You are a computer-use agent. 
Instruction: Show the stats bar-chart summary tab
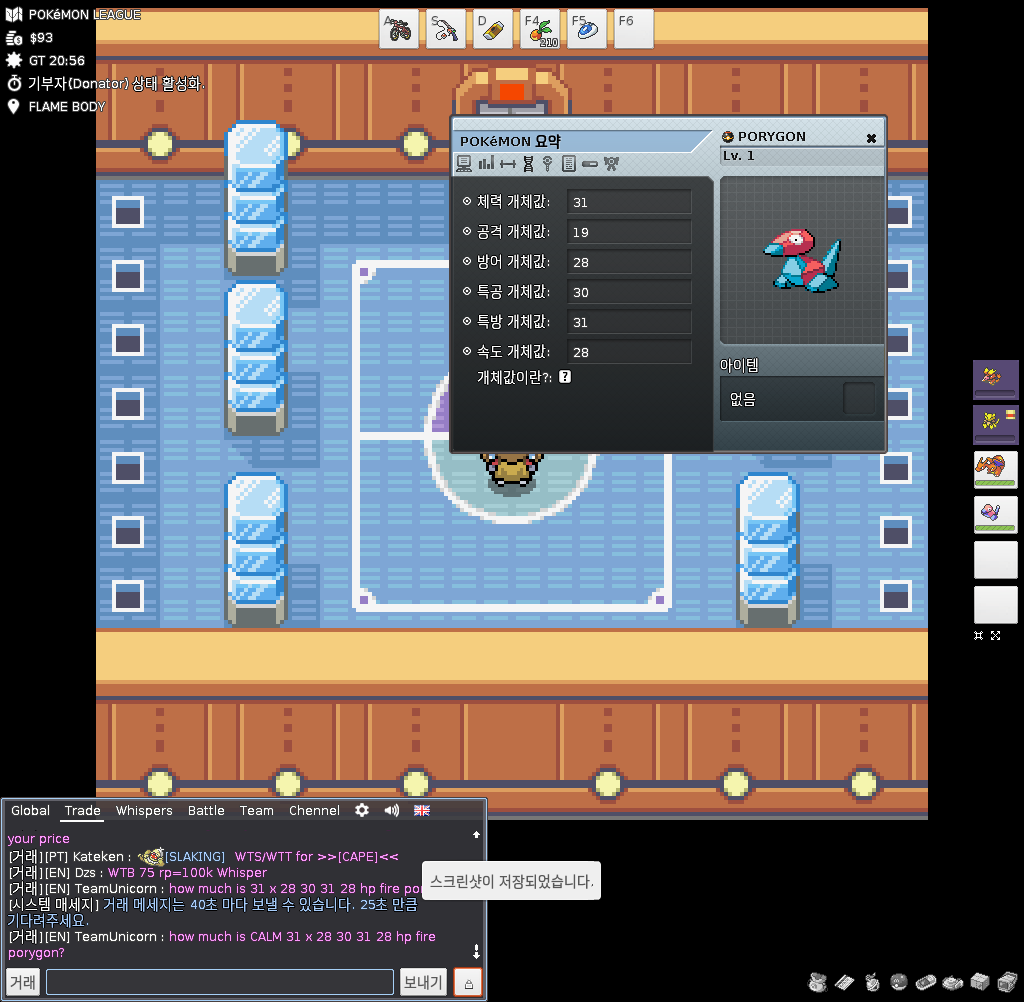[486, 163]
